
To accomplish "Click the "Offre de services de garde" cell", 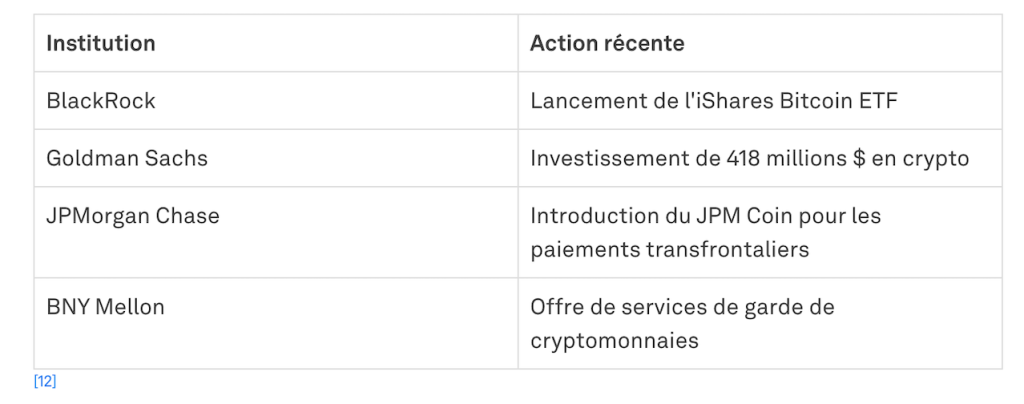I will [x=682, y=307].
